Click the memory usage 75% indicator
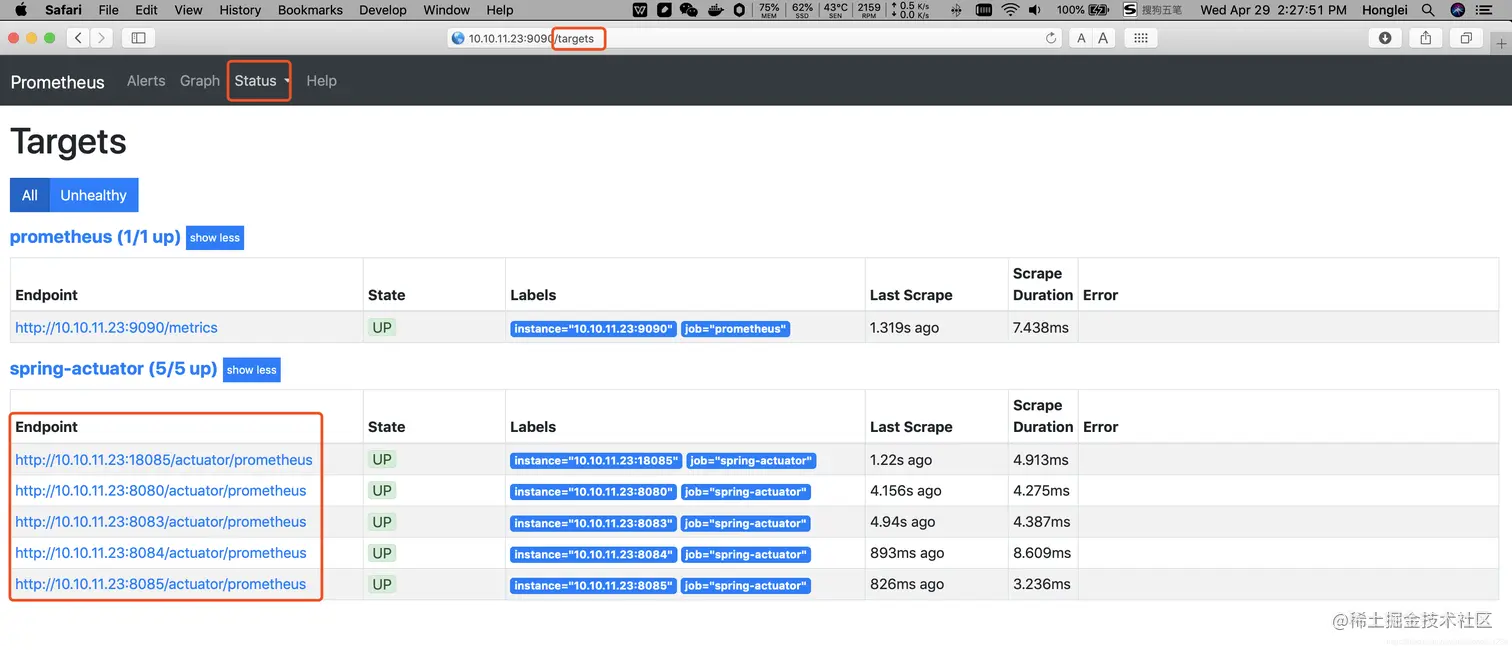Viewport: 1512px width, 650px height. [769, 10]
